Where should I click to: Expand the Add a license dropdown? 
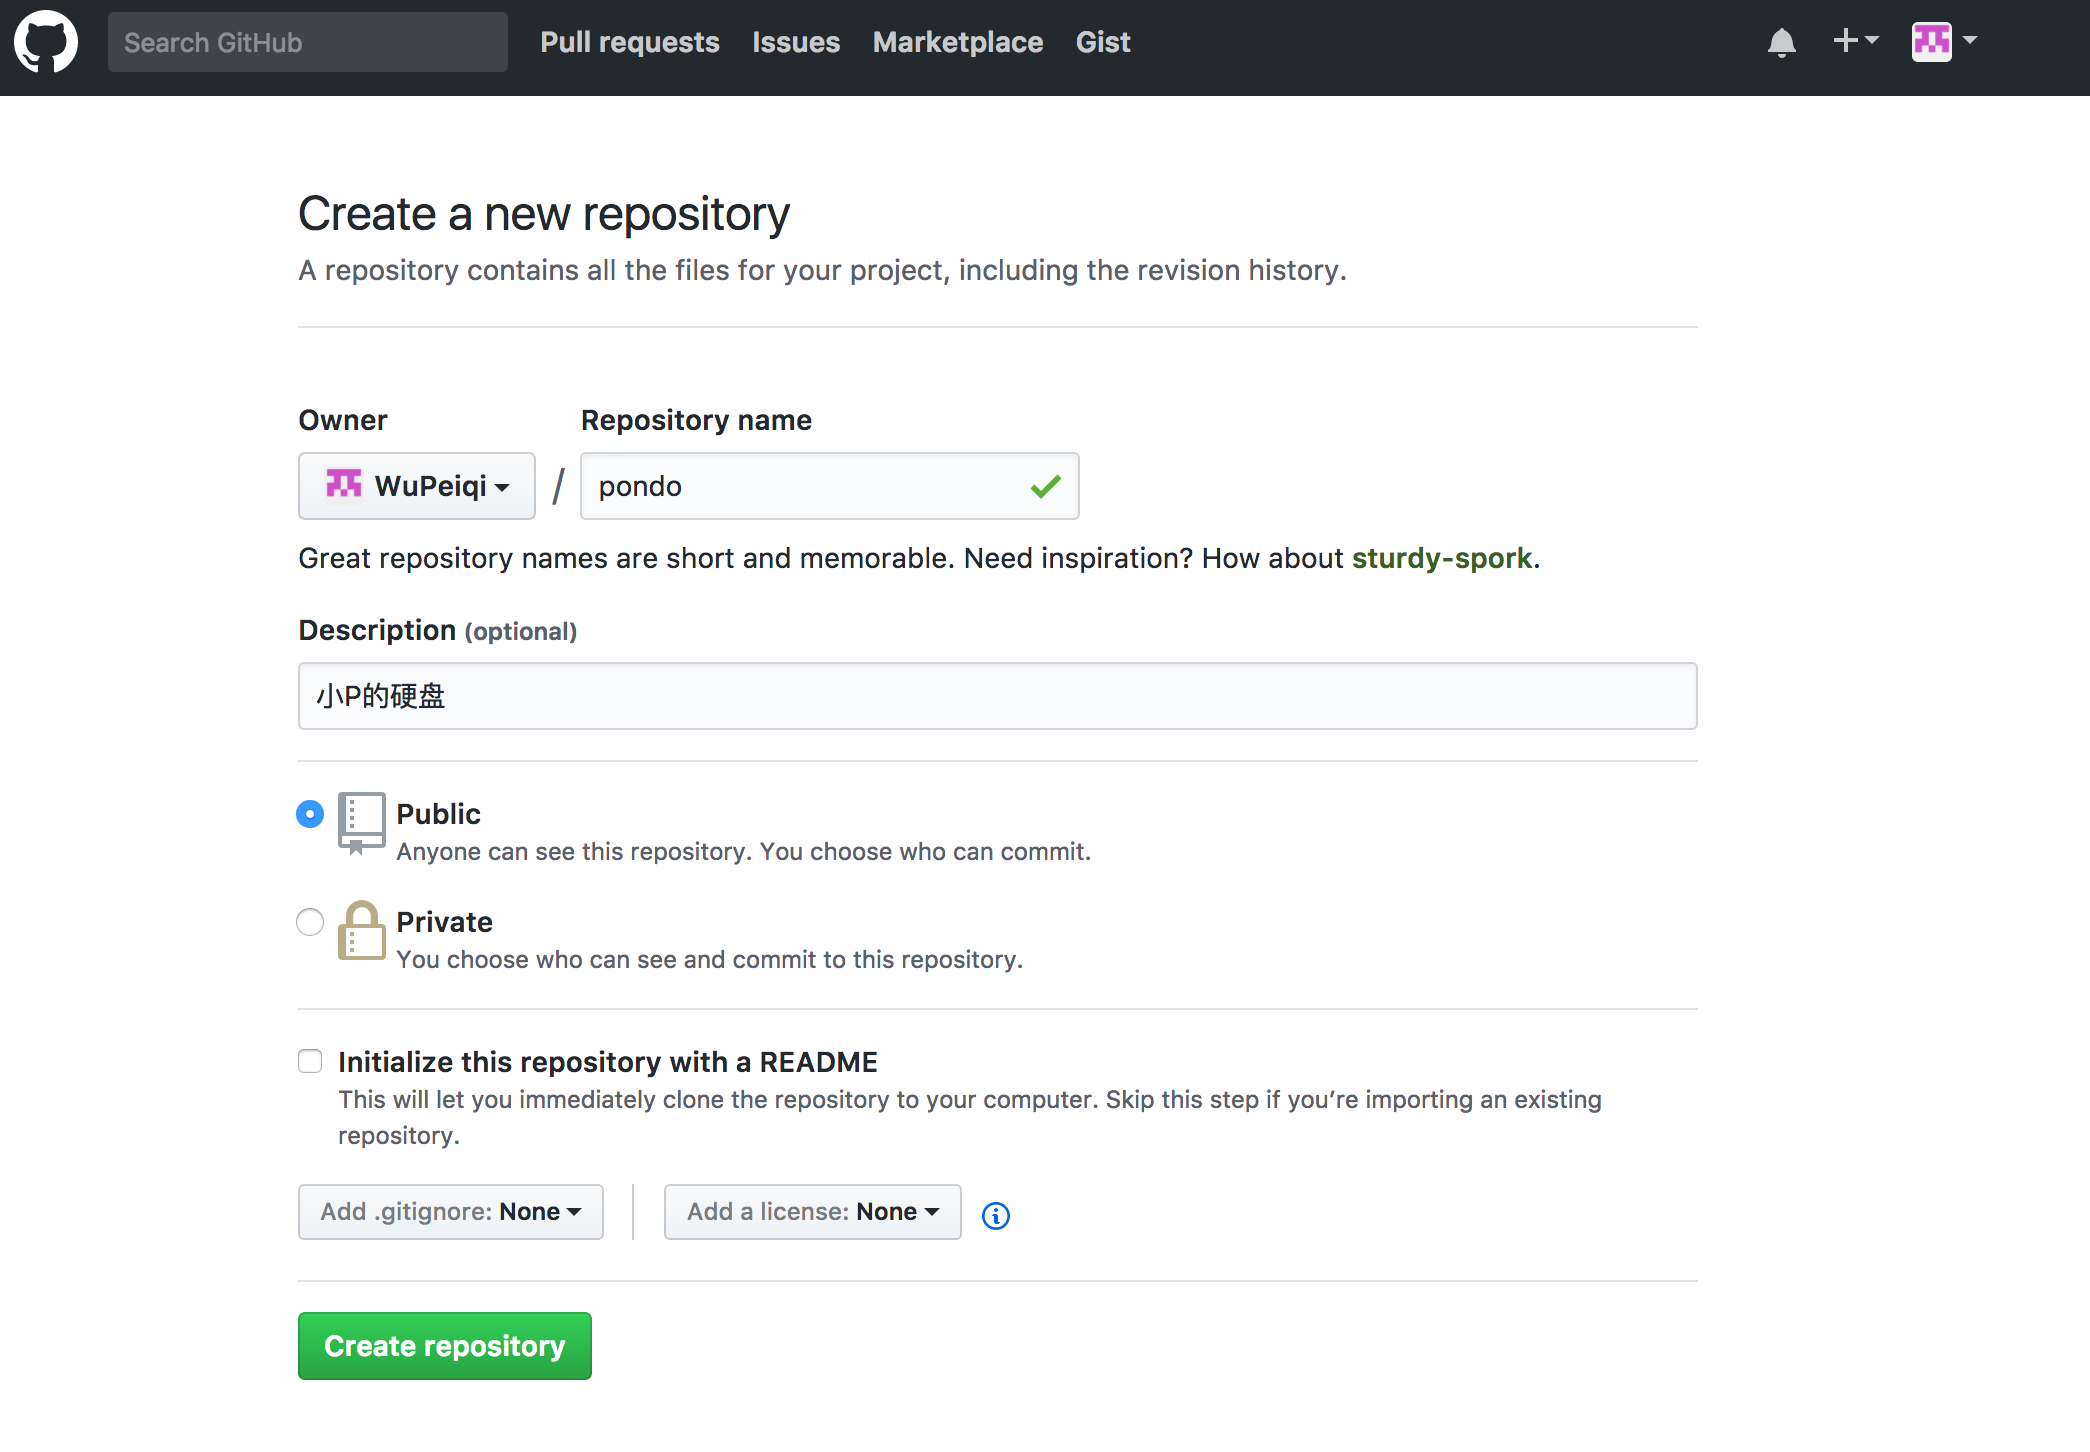(812, 1212)
